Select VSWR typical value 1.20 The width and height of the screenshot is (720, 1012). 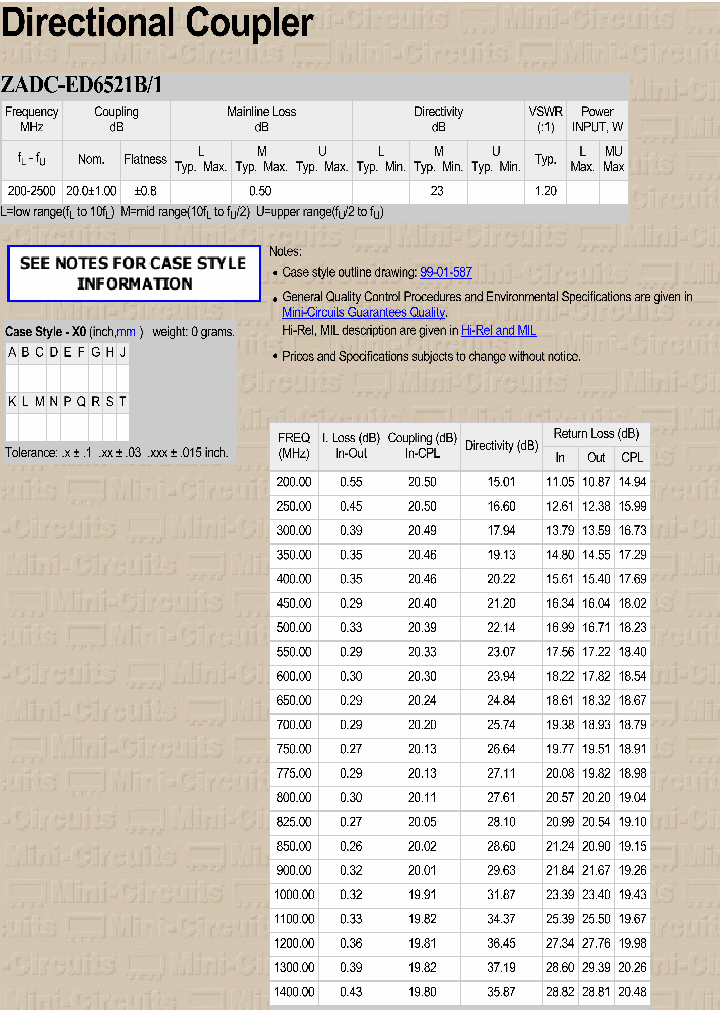(x=546, y=191)
